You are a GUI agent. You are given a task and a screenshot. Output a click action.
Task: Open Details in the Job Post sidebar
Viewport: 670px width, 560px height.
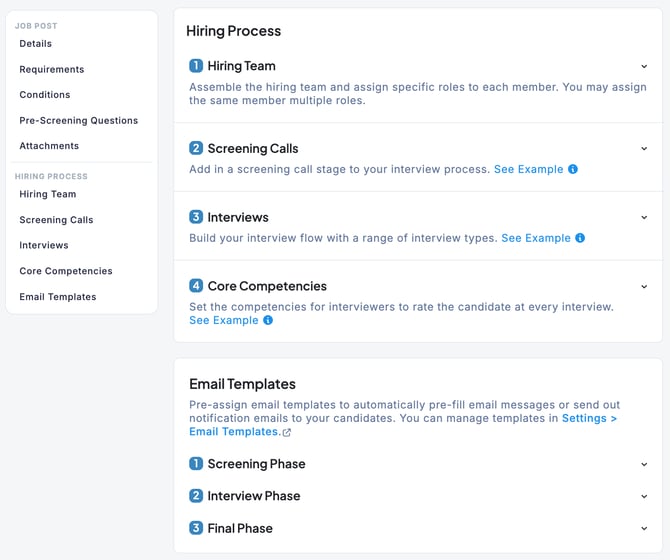[x=36, y=44]
